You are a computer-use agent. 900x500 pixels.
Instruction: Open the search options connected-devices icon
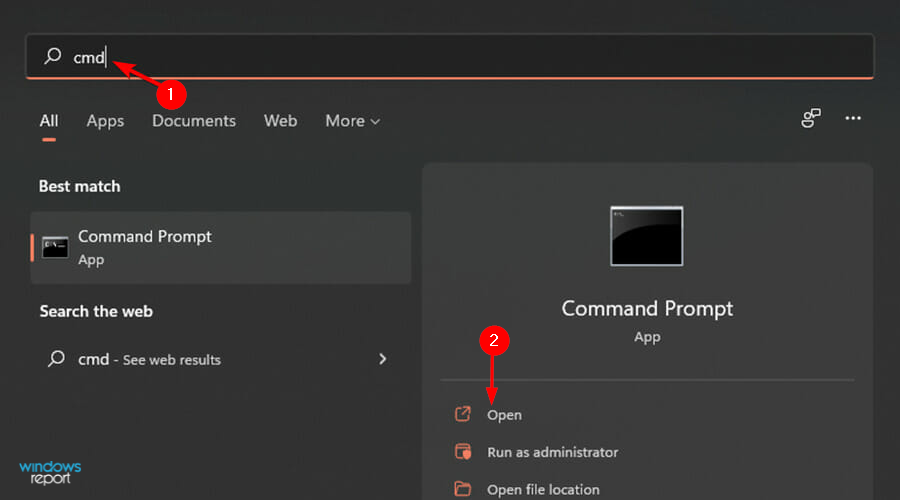pos(811,119)
